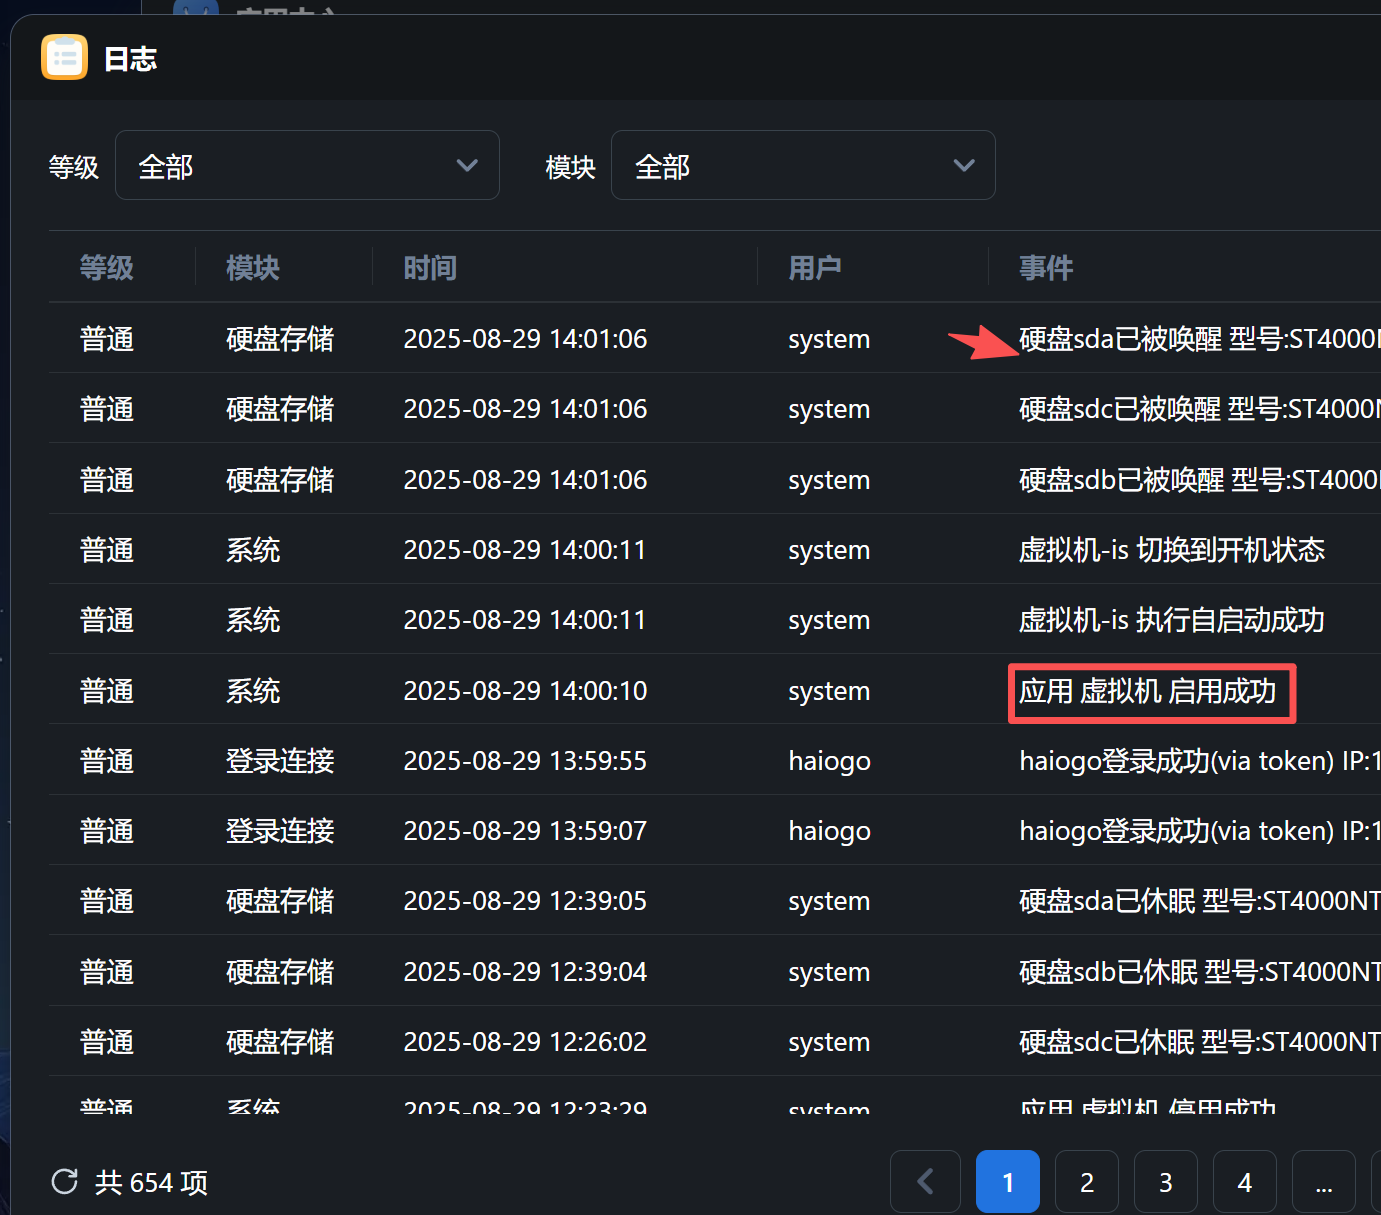Viewport: 1381px width, 1215px height.
Task: Expand the 等级 dropdown chevron arrow
Action: (x=466, y=165)
